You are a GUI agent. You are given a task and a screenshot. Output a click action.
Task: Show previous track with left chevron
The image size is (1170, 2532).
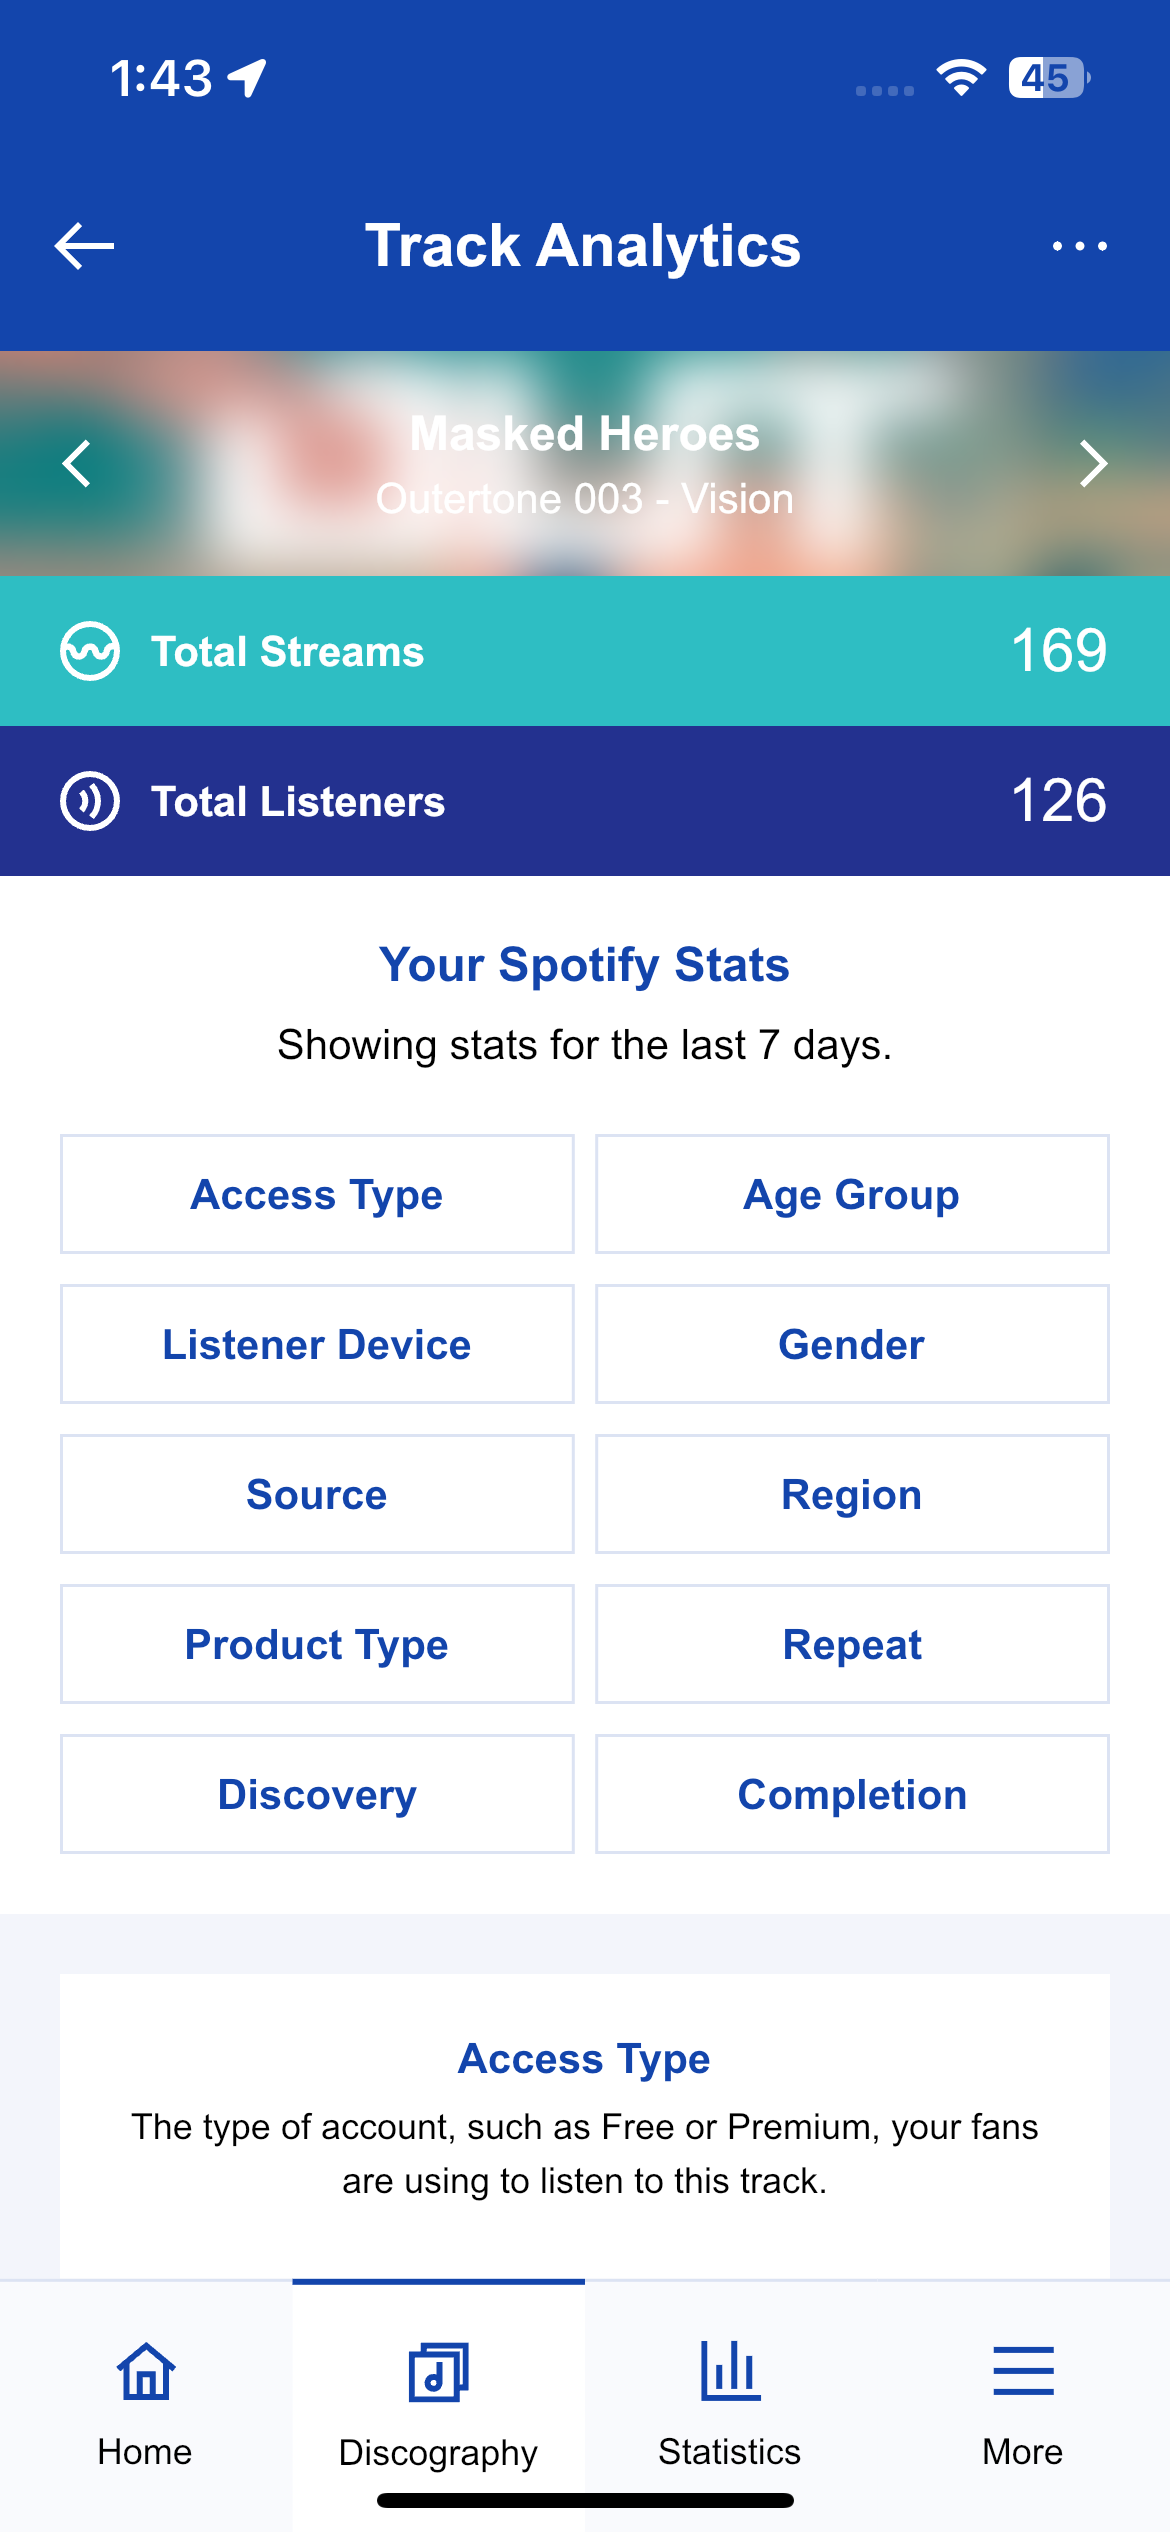click(x=77, y=464)
